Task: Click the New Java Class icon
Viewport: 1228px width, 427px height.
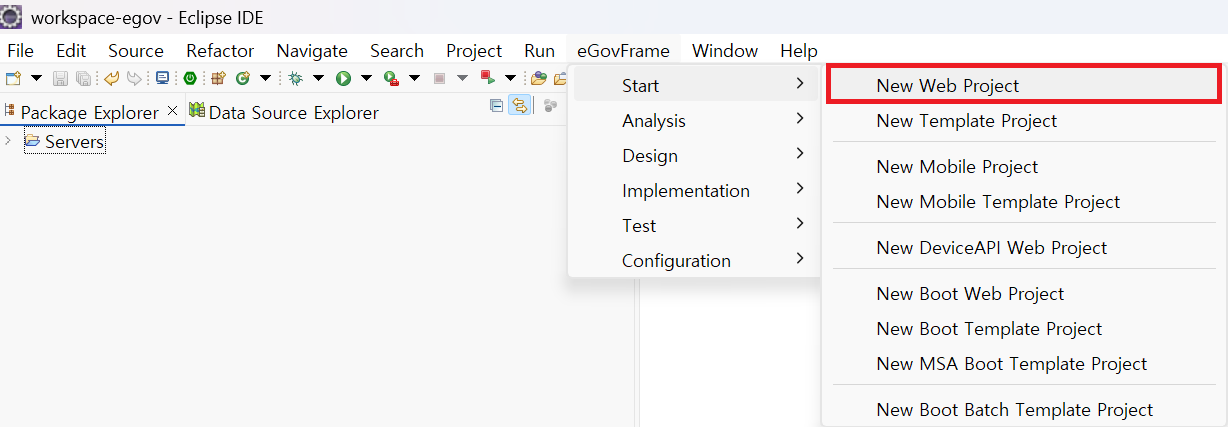Action: click(243, 78)
